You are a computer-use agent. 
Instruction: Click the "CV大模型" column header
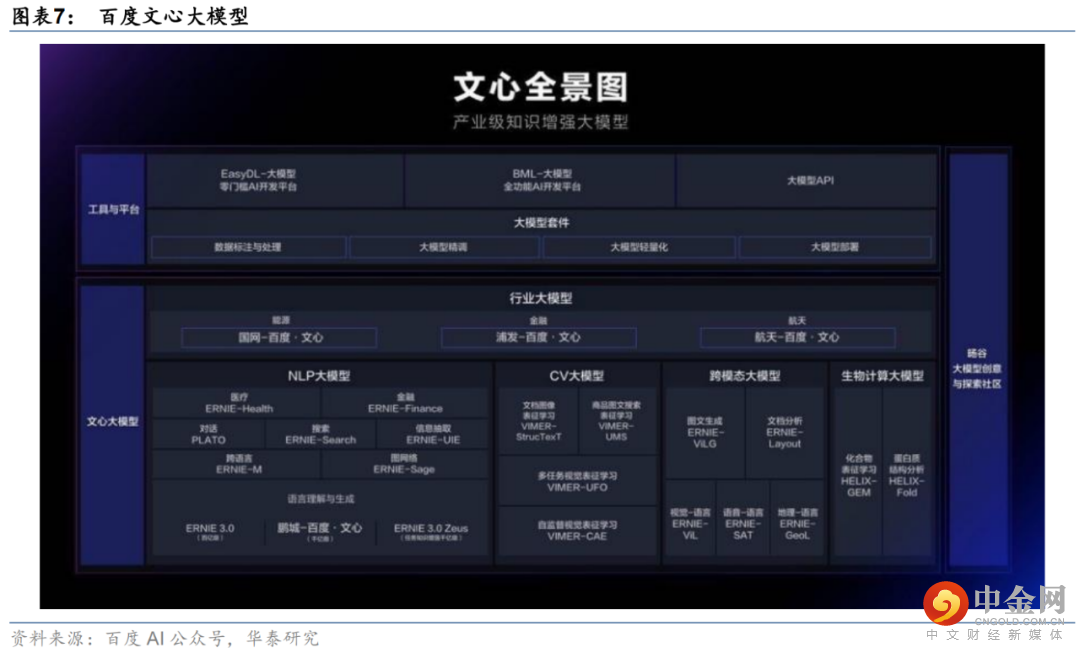pos(577,376)
